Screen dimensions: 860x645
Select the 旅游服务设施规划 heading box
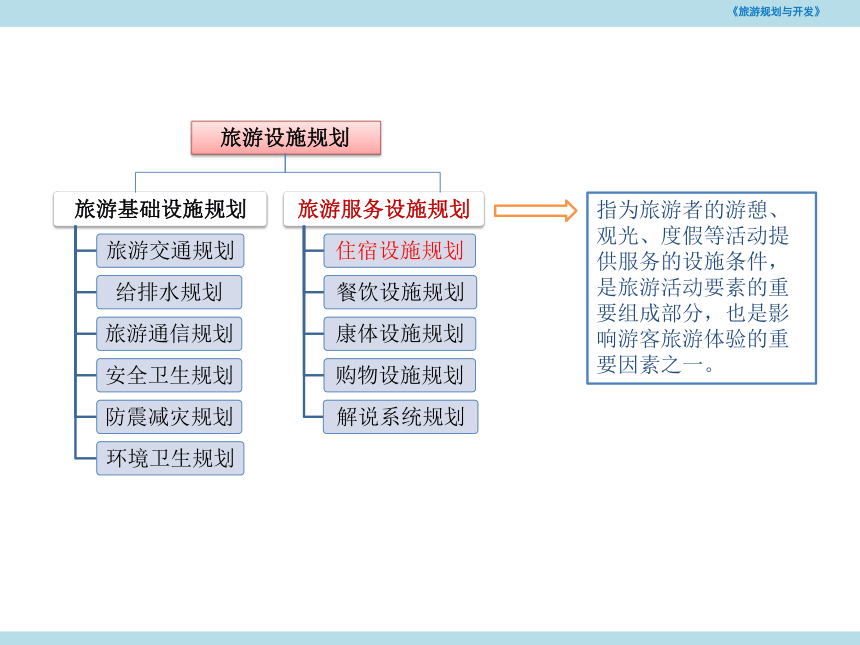384,209
